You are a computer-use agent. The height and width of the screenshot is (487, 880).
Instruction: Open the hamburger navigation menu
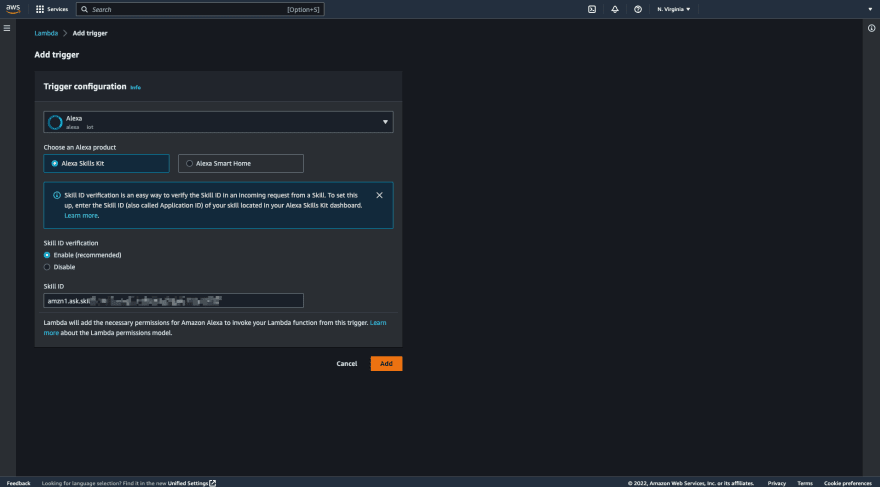click(x=7, y=28)
